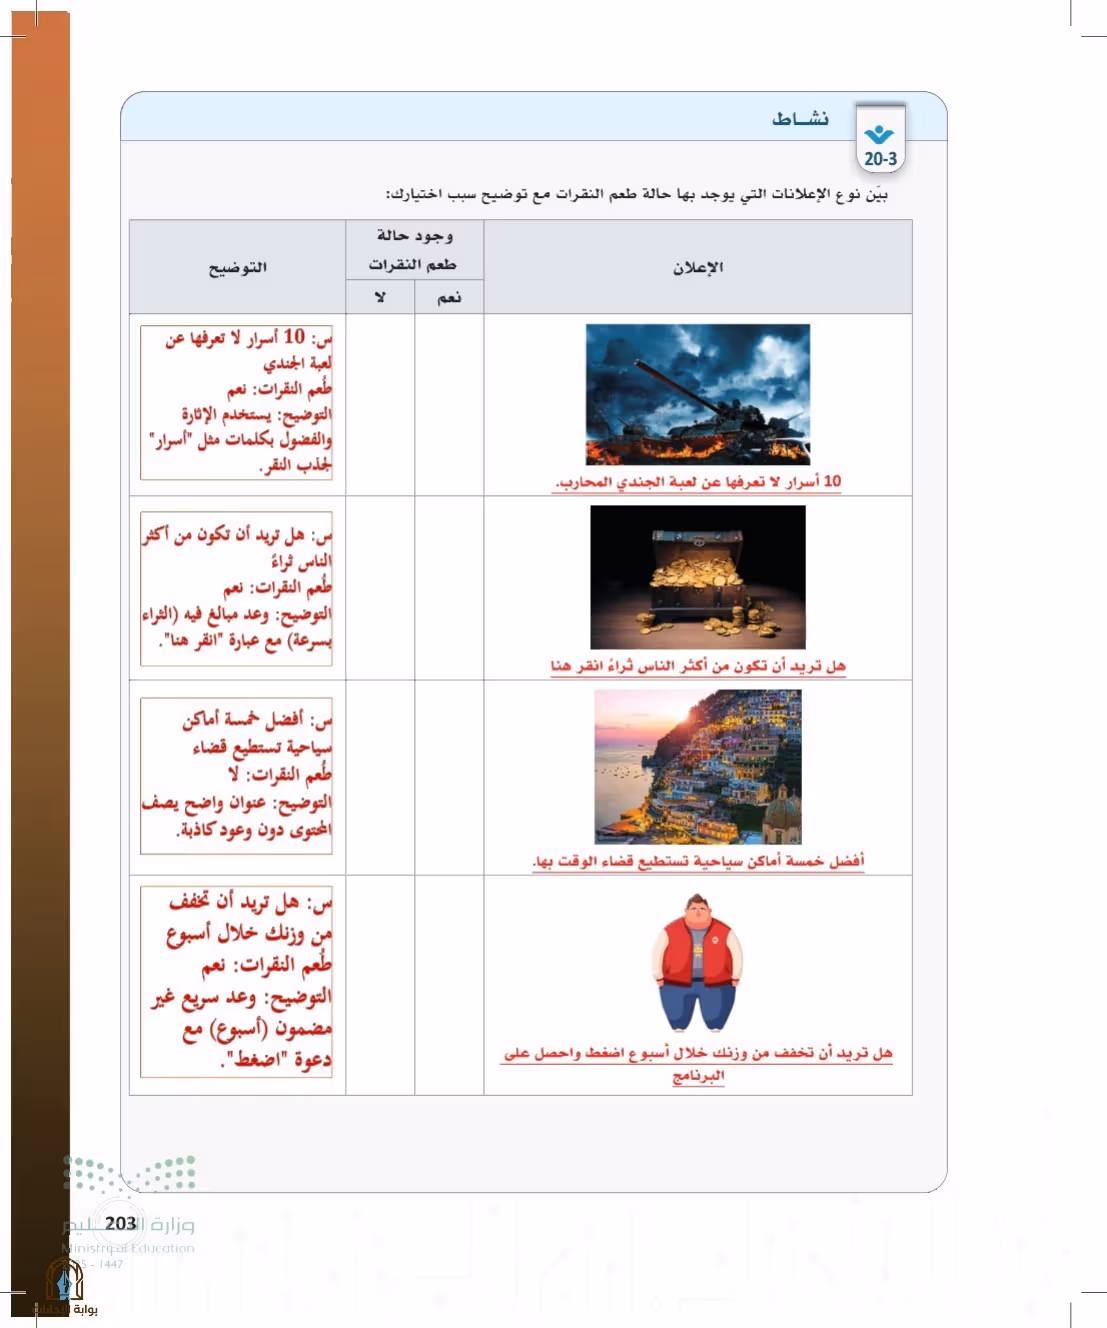The image size is (1107, 1328).
Task: Click the لا cell in the tourist places row
Action: tap(380, 778)
